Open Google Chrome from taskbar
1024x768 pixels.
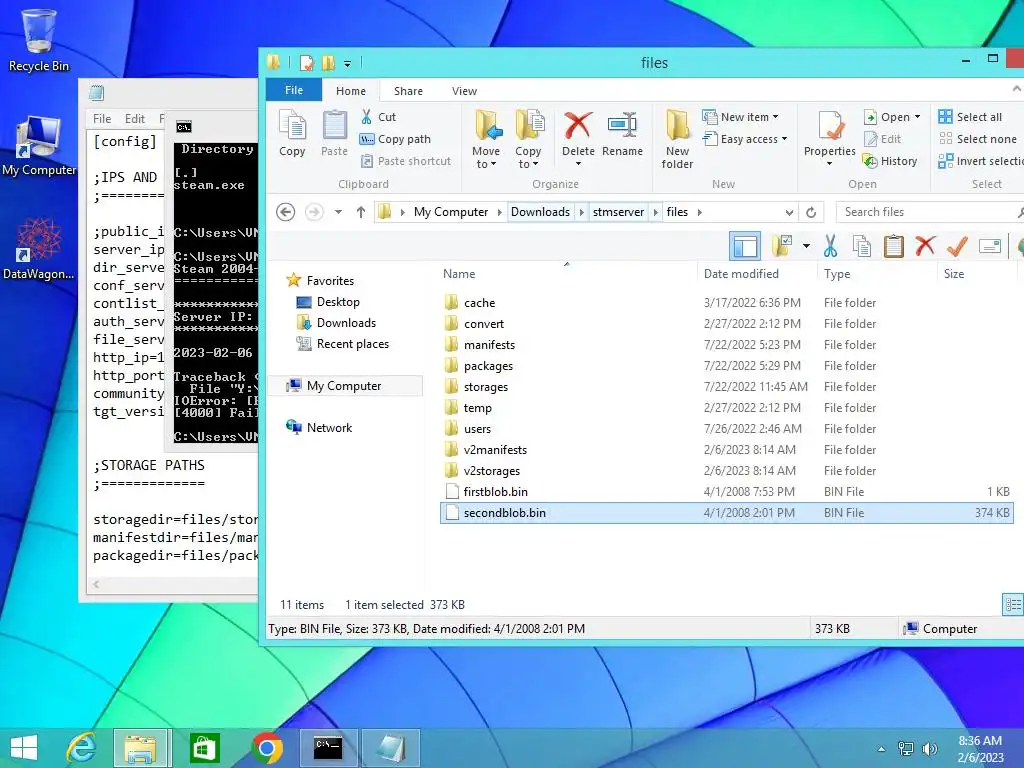[267, 748]
